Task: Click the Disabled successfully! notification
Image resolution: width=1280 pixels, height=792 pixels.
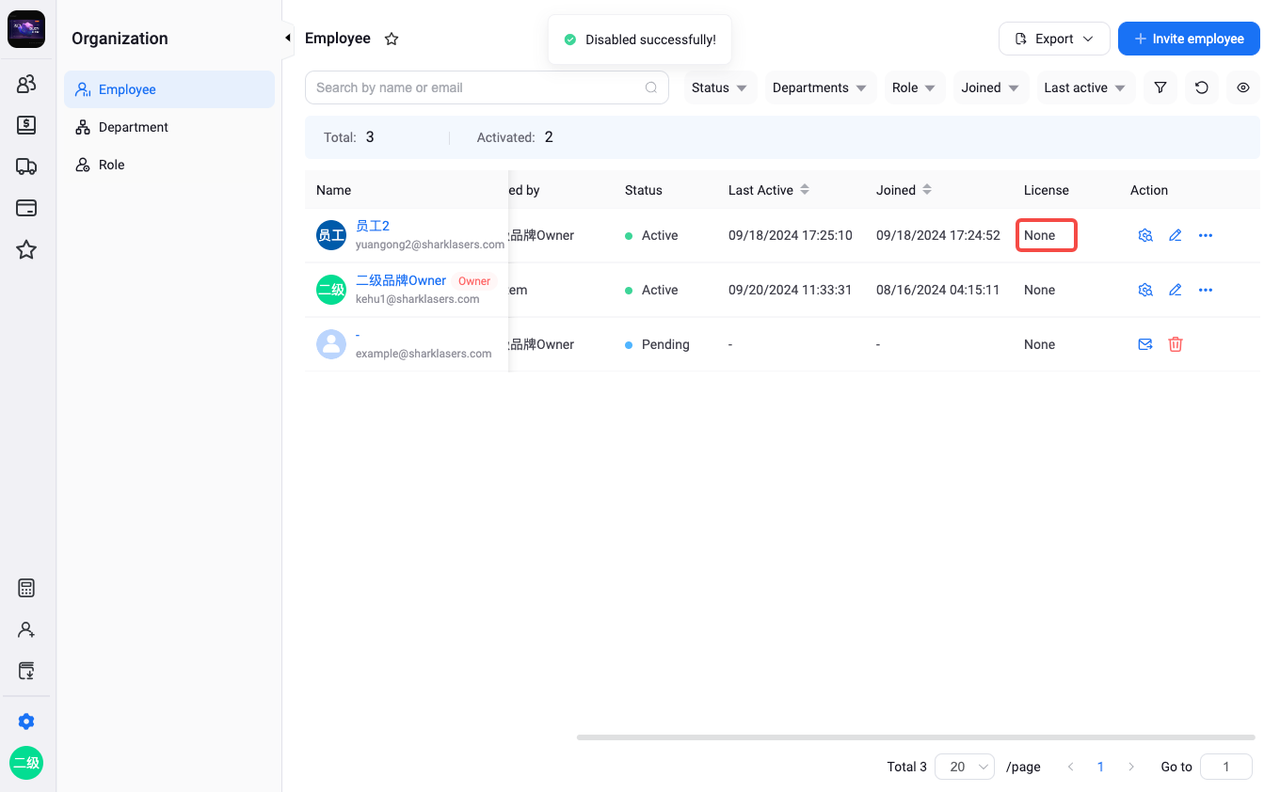Action: [640, 40]
